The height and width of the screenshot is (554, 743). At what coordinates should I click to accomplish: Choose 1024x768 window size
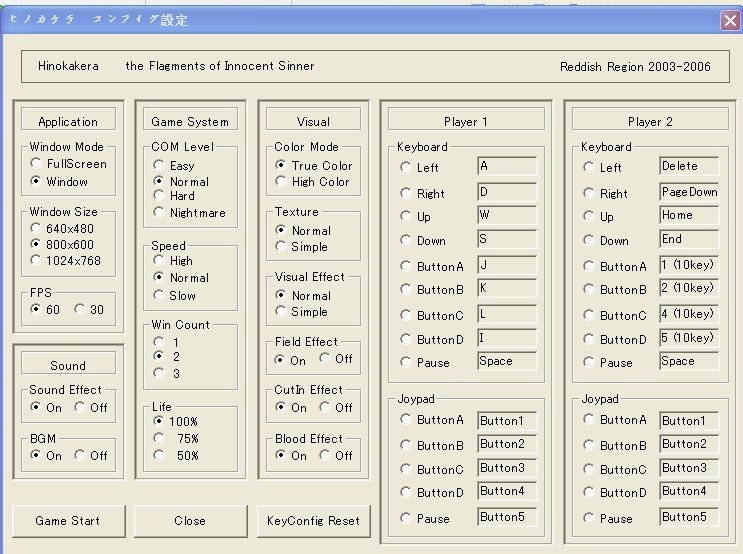[37, 261]
